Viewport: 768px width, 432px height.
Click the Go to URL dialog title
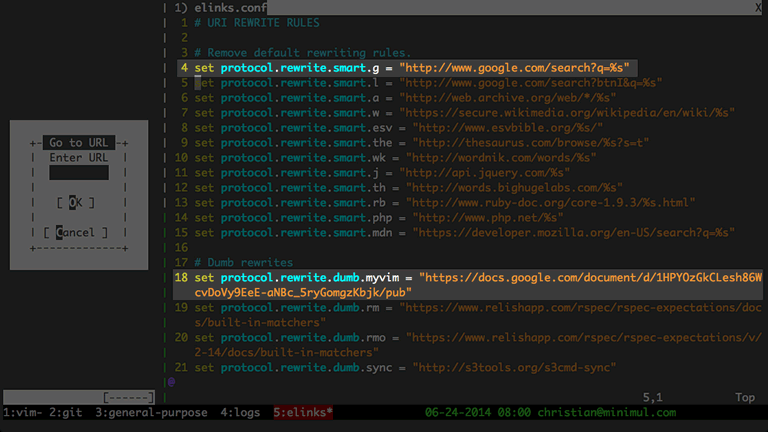click(79, 143)
